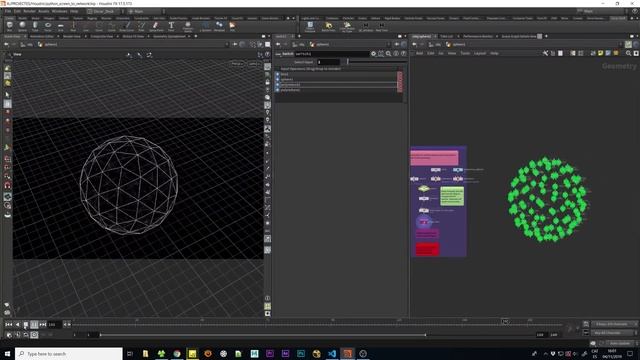Open Visual Studio Code from taskbar
640x360 pixels.
coord(332,353)
